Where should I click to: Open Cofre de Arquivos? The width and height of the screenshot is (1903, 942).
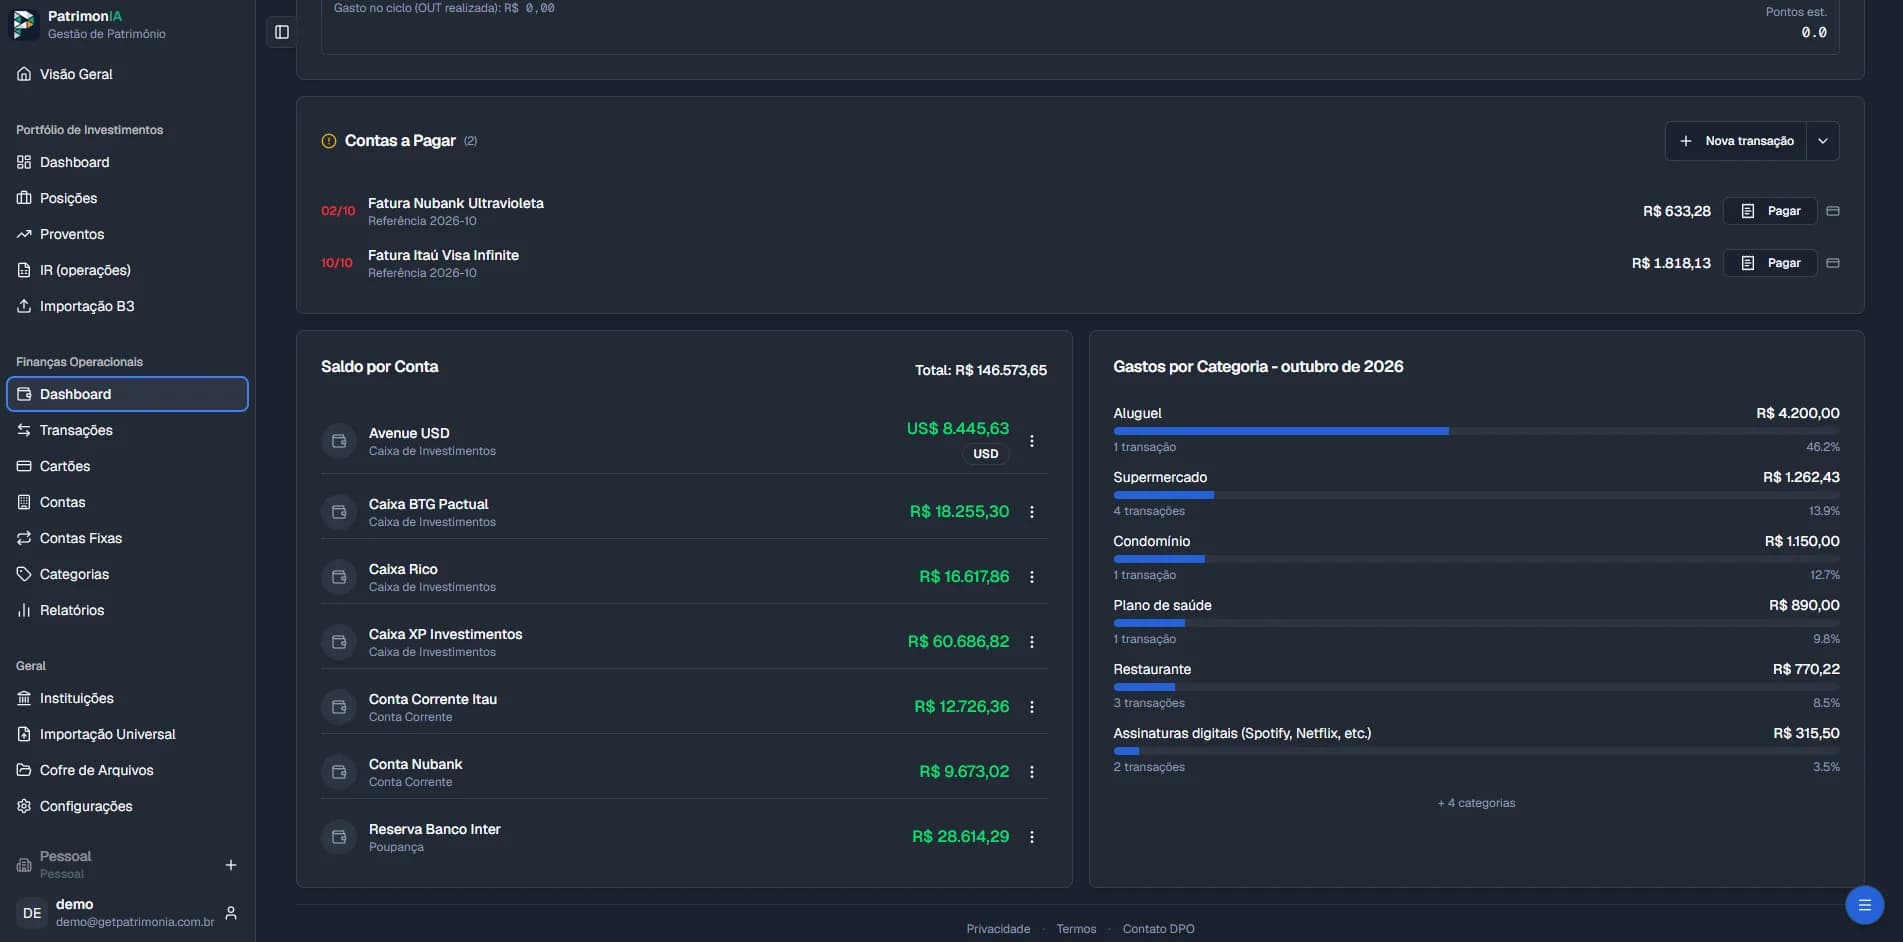point(127,770)
